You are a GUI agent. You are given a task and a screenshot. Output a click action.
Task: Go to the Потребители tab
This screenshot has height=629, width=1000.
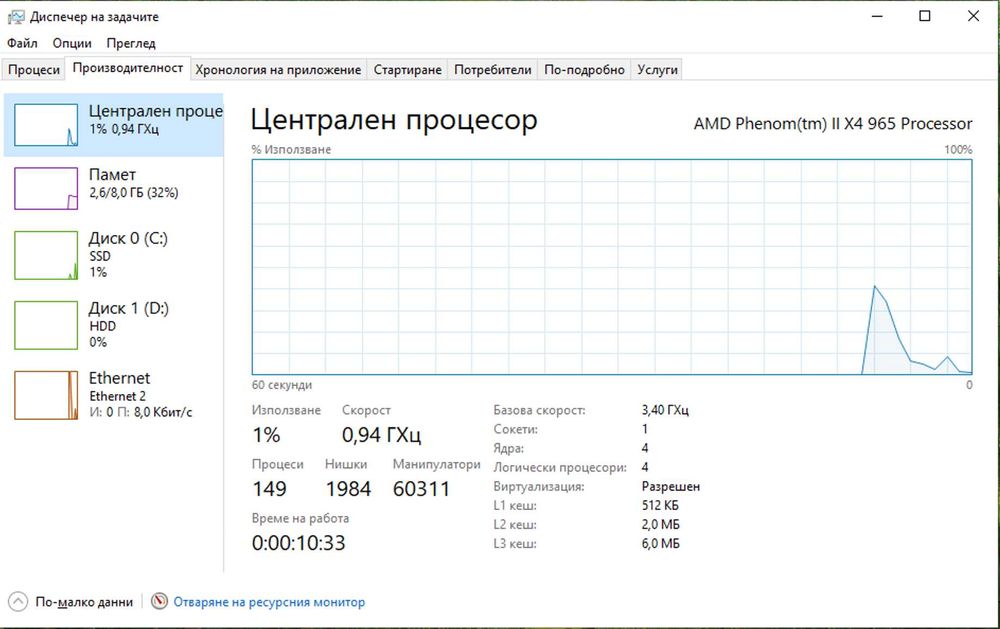click(492, 70)
